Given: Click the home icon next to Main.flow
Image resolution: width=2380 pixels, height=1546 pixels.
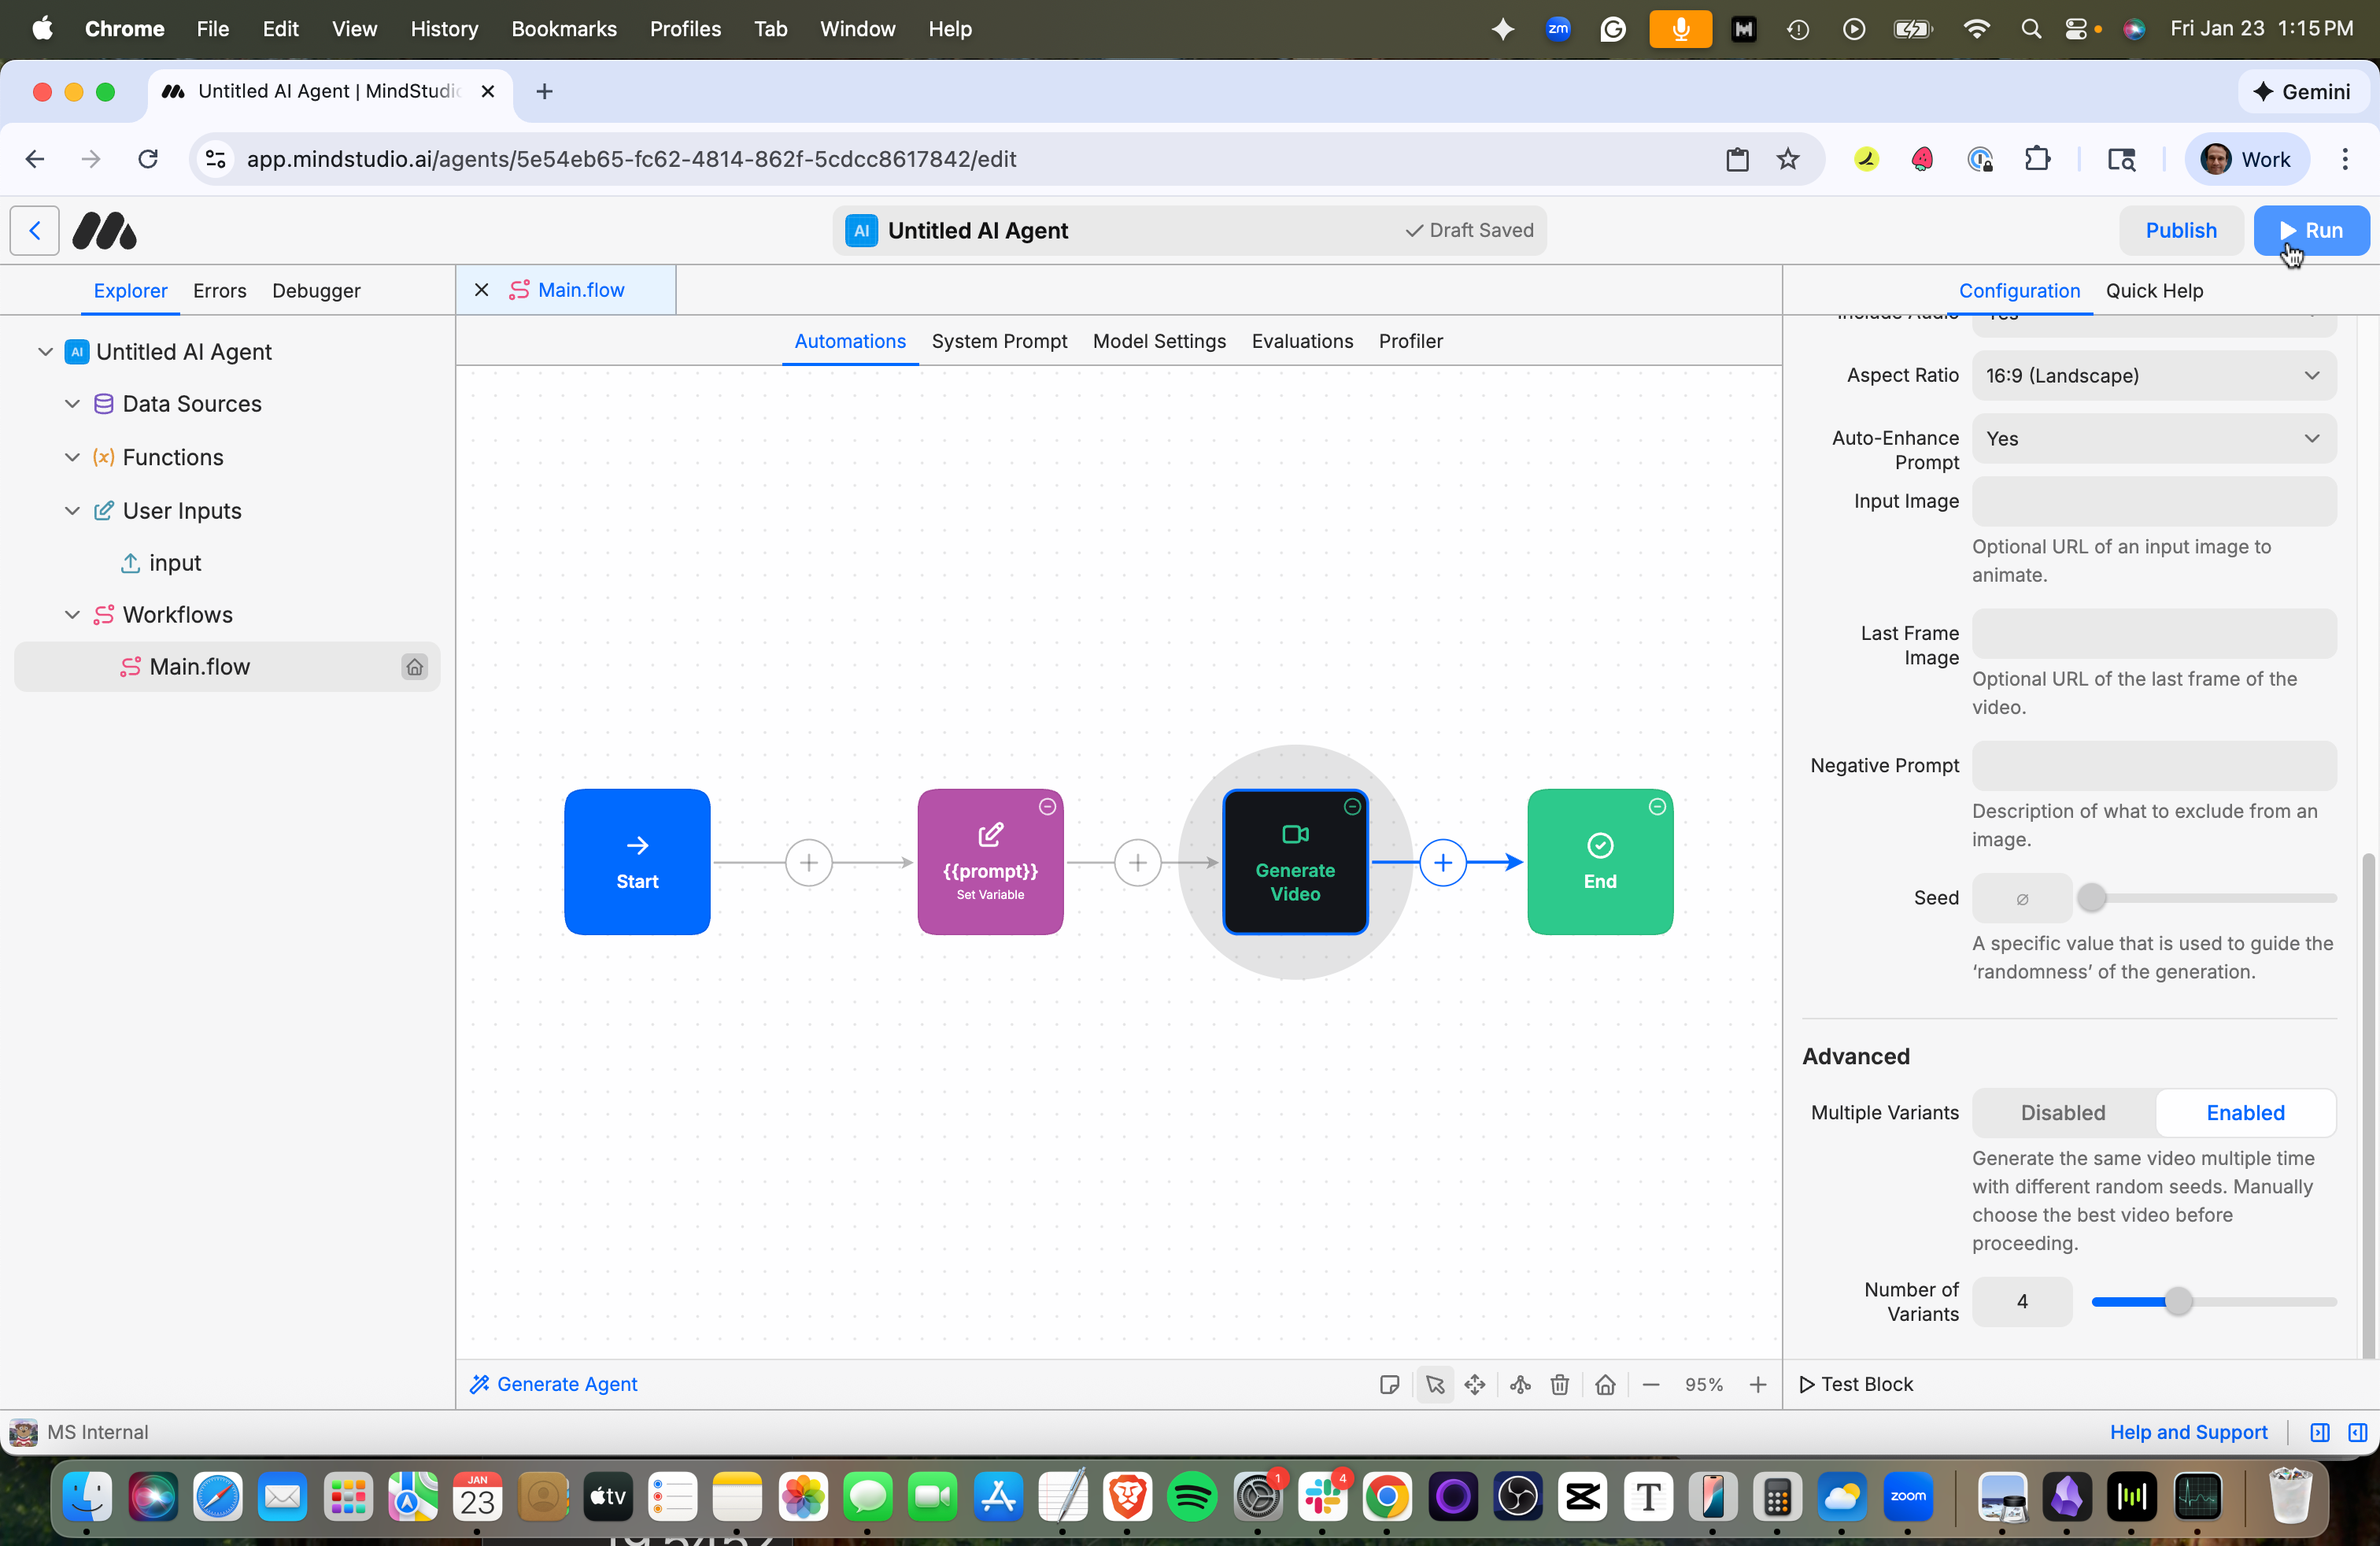Looking at the screenshot, I should 414,667.
